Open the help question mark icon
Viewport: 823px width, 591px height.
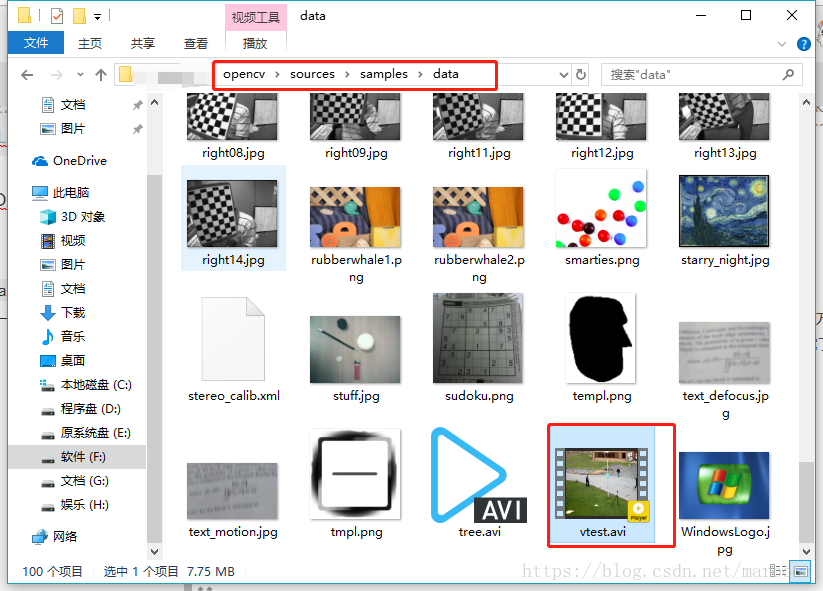(803, 44)
